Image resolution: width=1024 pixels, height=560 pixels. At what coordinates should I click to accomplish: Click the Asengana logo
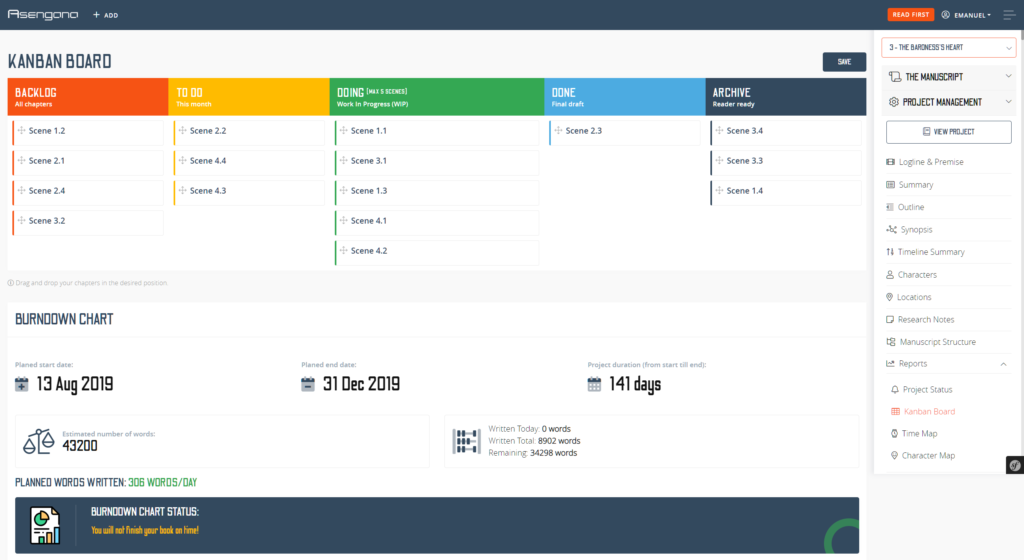[x=42, y=15]
